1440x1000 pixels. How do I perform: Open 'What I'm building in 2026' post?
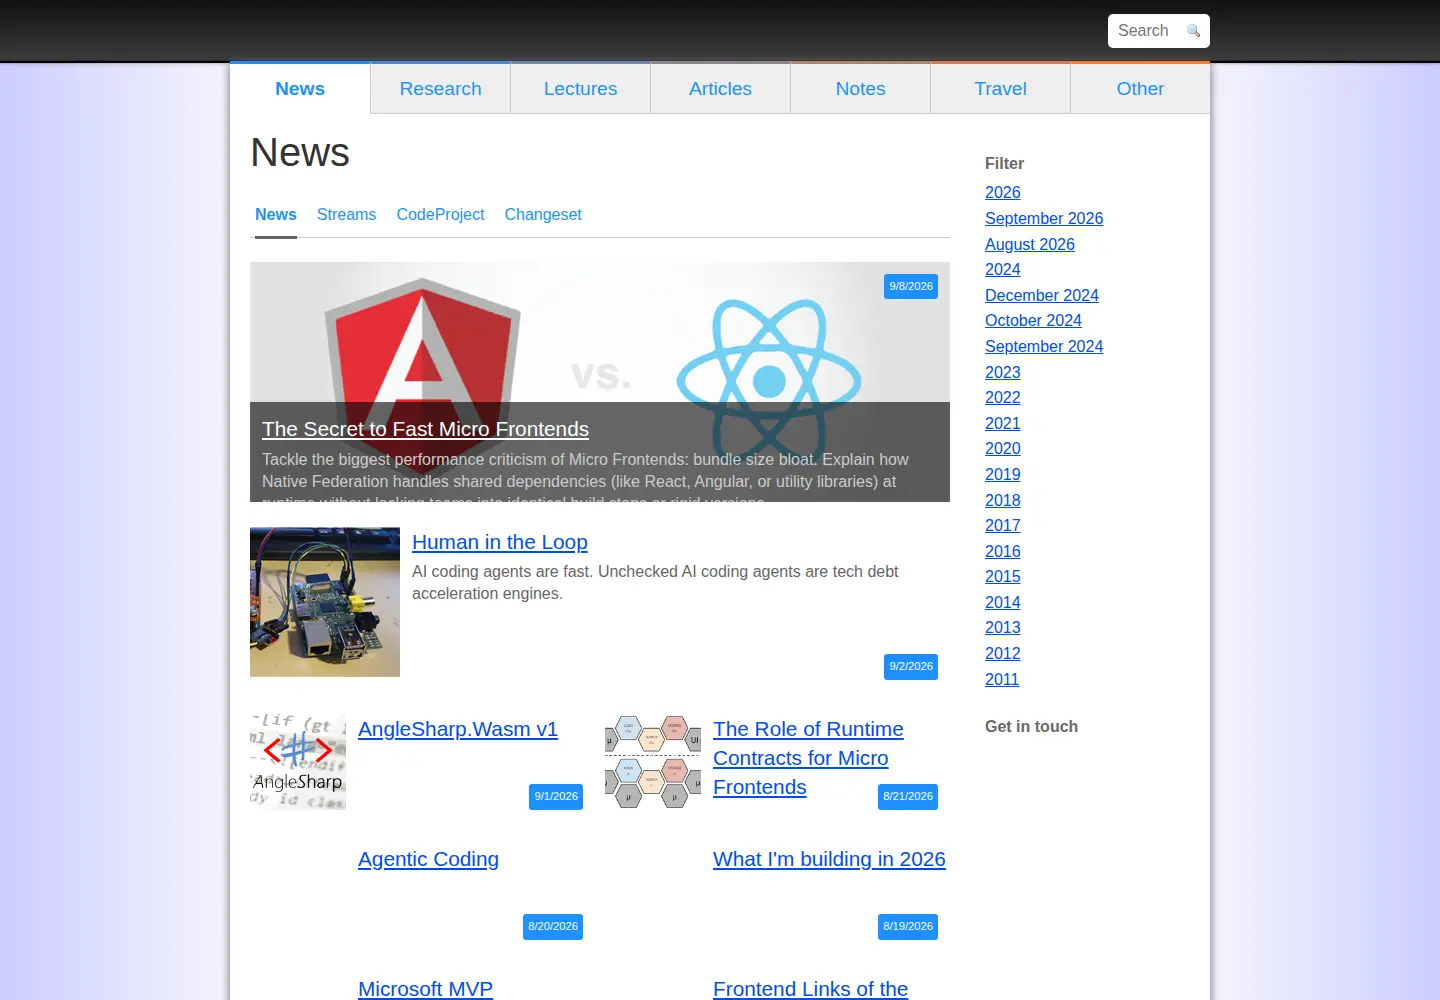829,859
